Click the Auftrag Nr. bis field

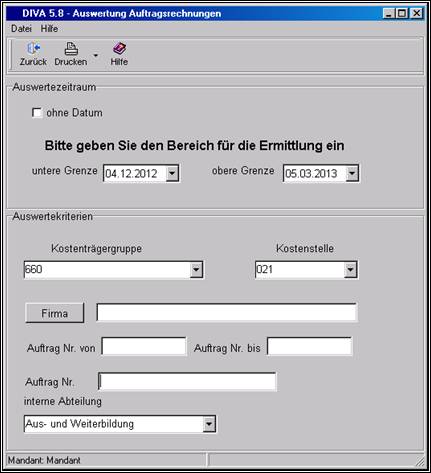[309, 346]
